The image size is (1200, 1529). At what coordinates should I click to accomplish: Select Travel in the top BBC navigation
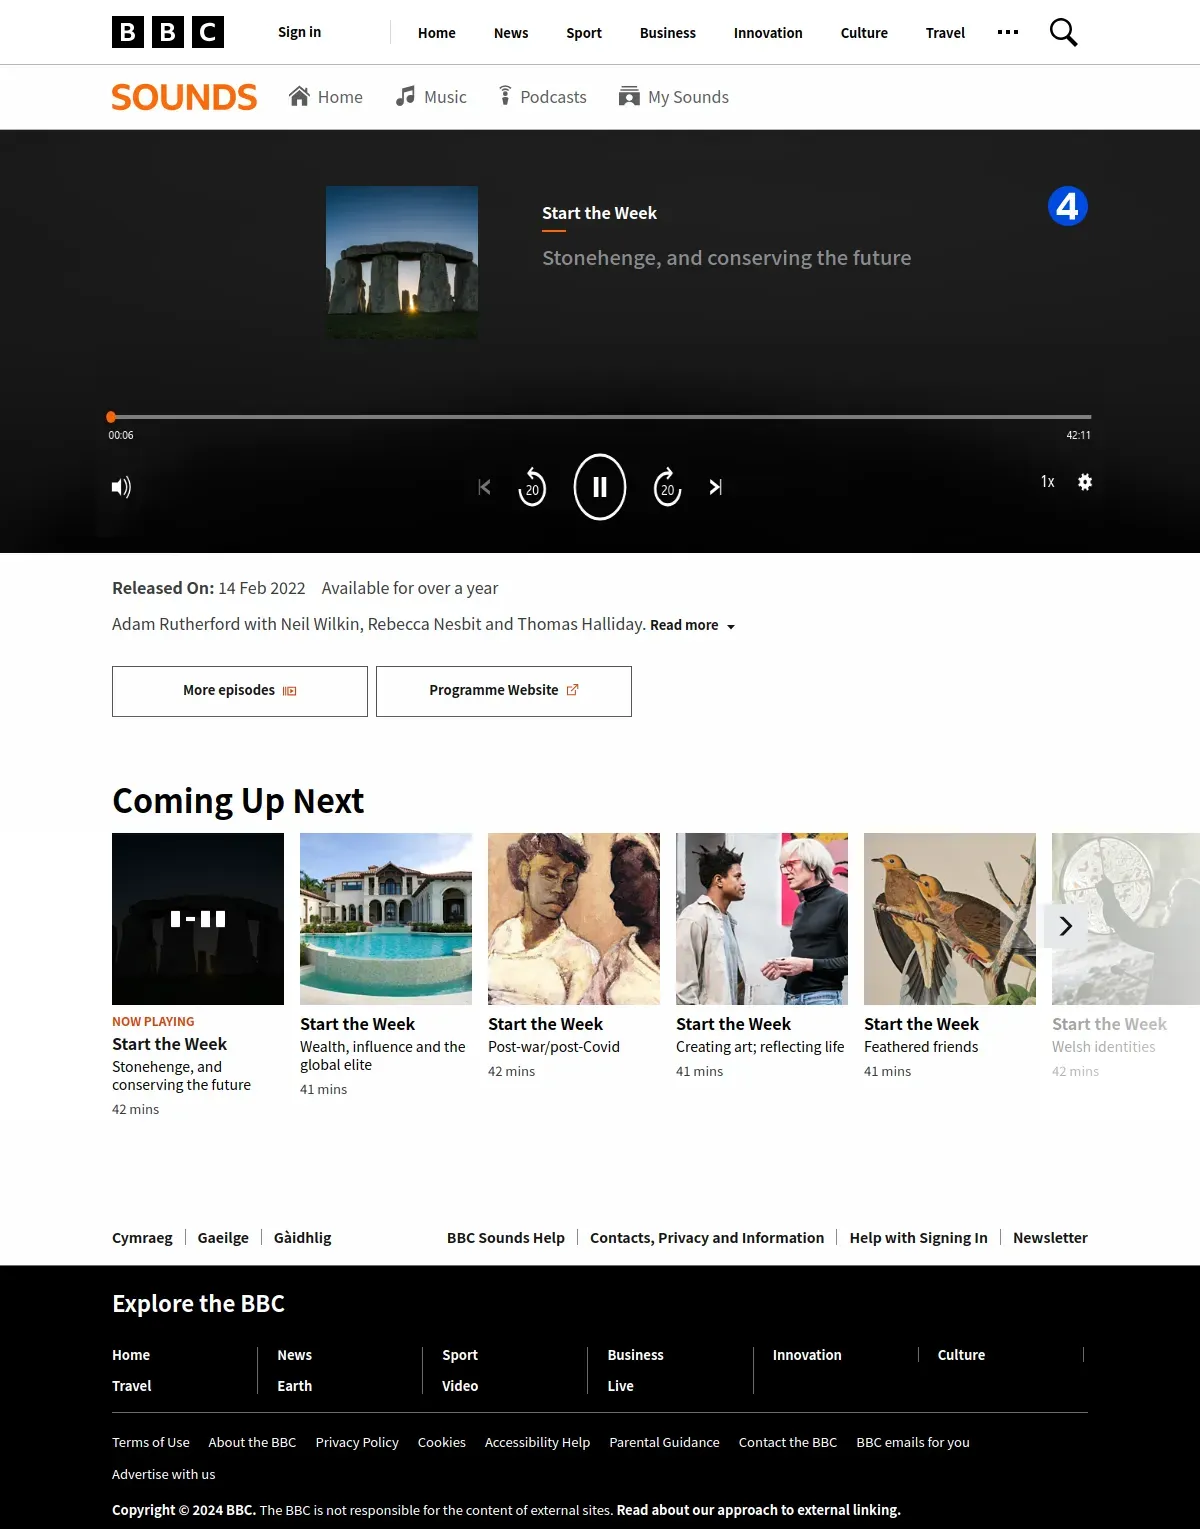tap(945, 33)
